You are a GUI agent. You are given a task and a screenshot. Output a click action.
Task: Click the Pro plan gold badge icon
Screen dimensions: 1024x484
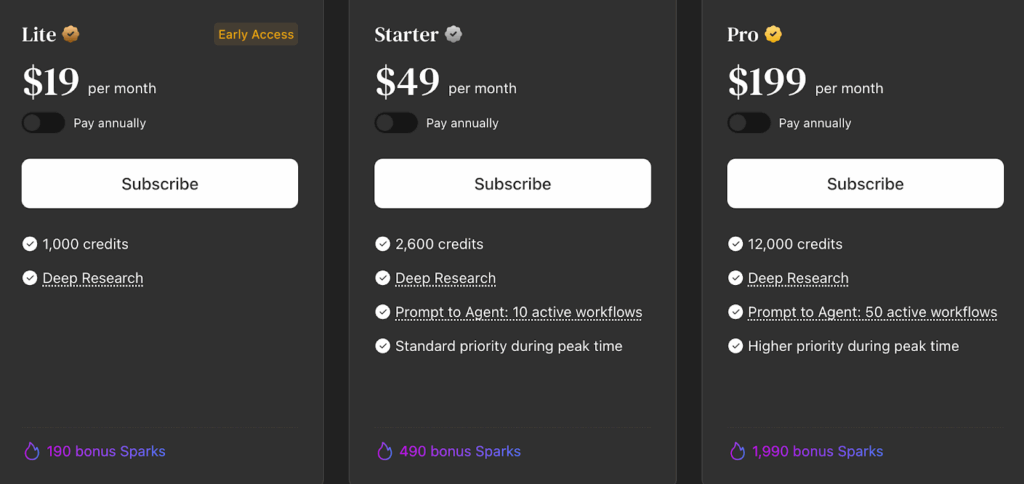[773, 34]
